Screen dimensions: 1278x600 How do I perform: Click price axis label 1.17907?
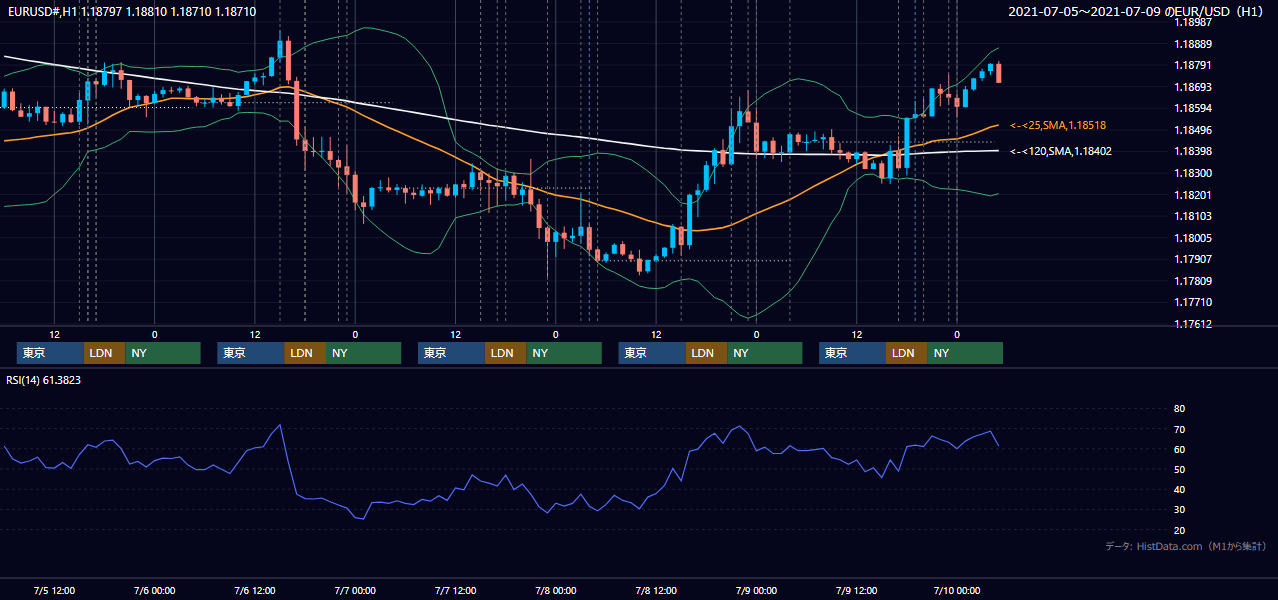[1193, 259]
